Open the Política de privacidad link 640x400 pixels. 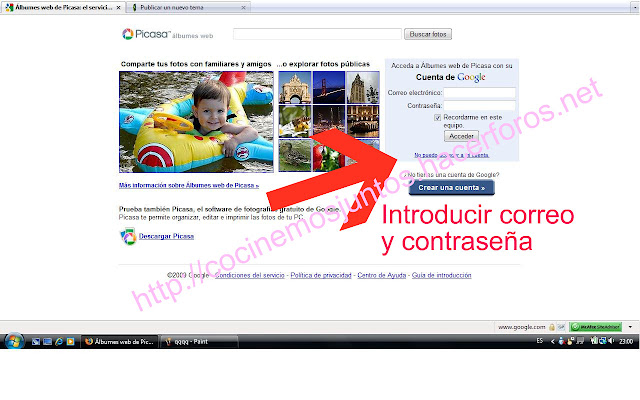coord(321,276)
